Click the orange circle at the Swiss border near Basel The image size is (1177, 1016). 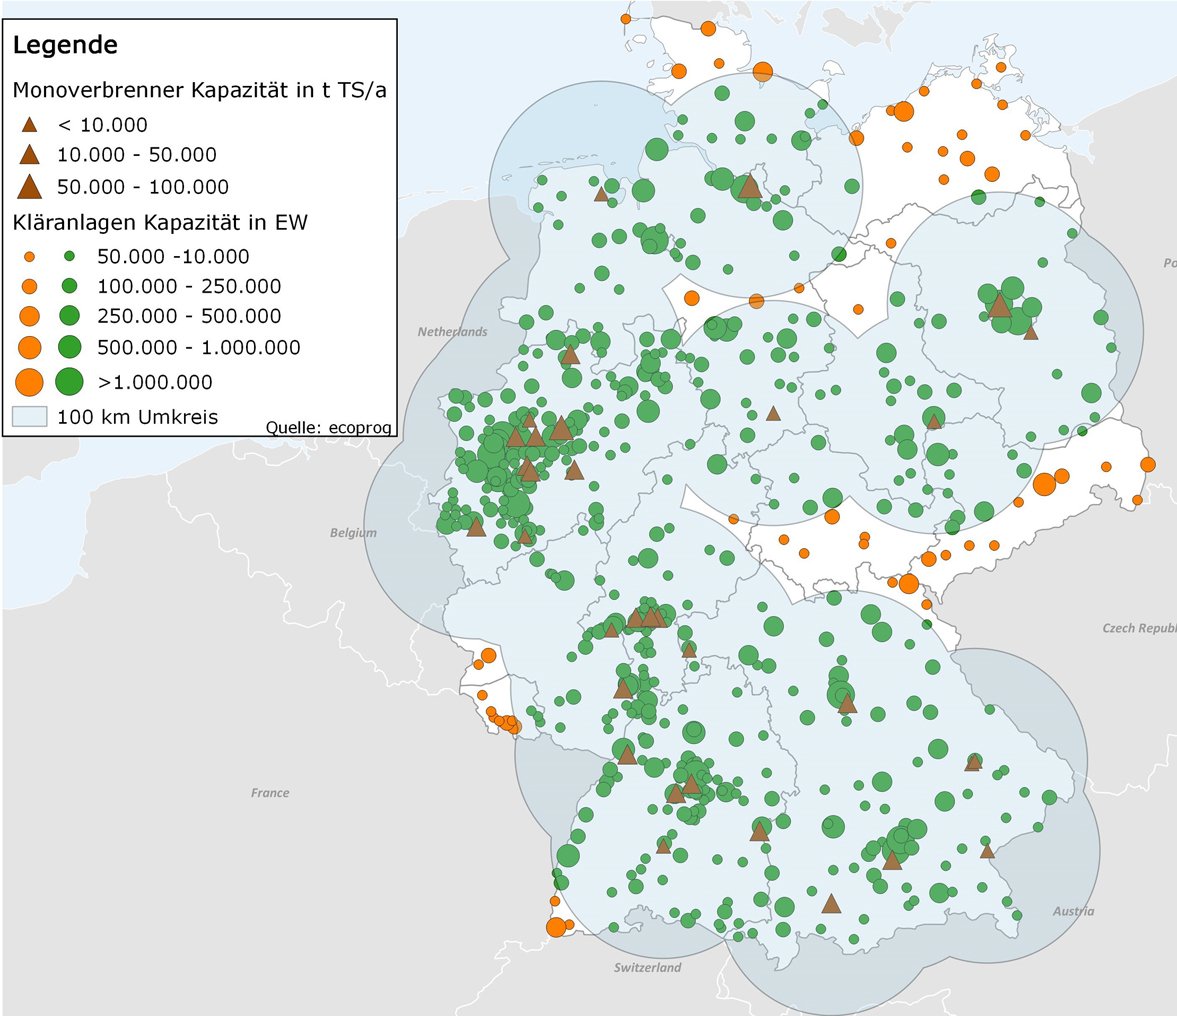(x=556, y=927)
